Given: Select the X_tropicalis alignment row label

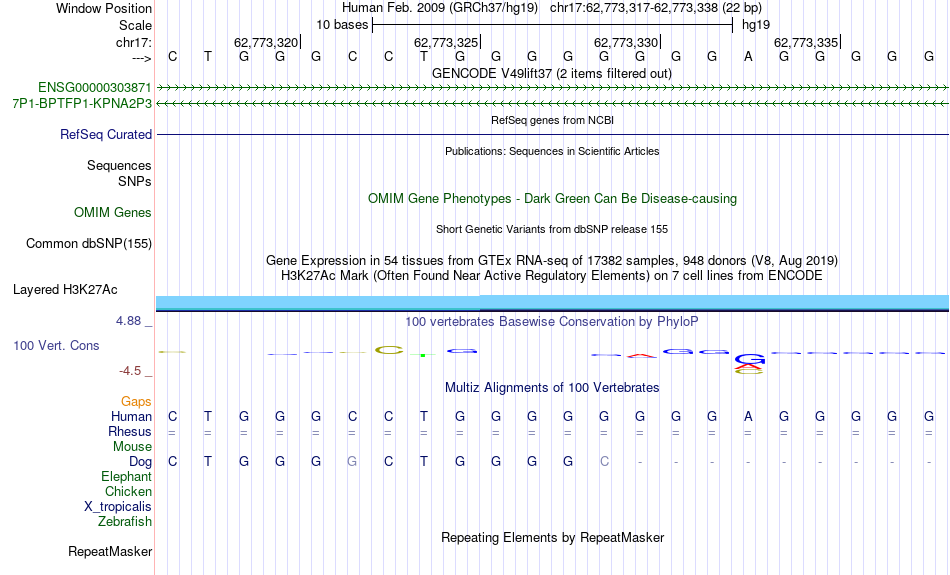Looking at the screenshot, I should (x=118, y=507).
